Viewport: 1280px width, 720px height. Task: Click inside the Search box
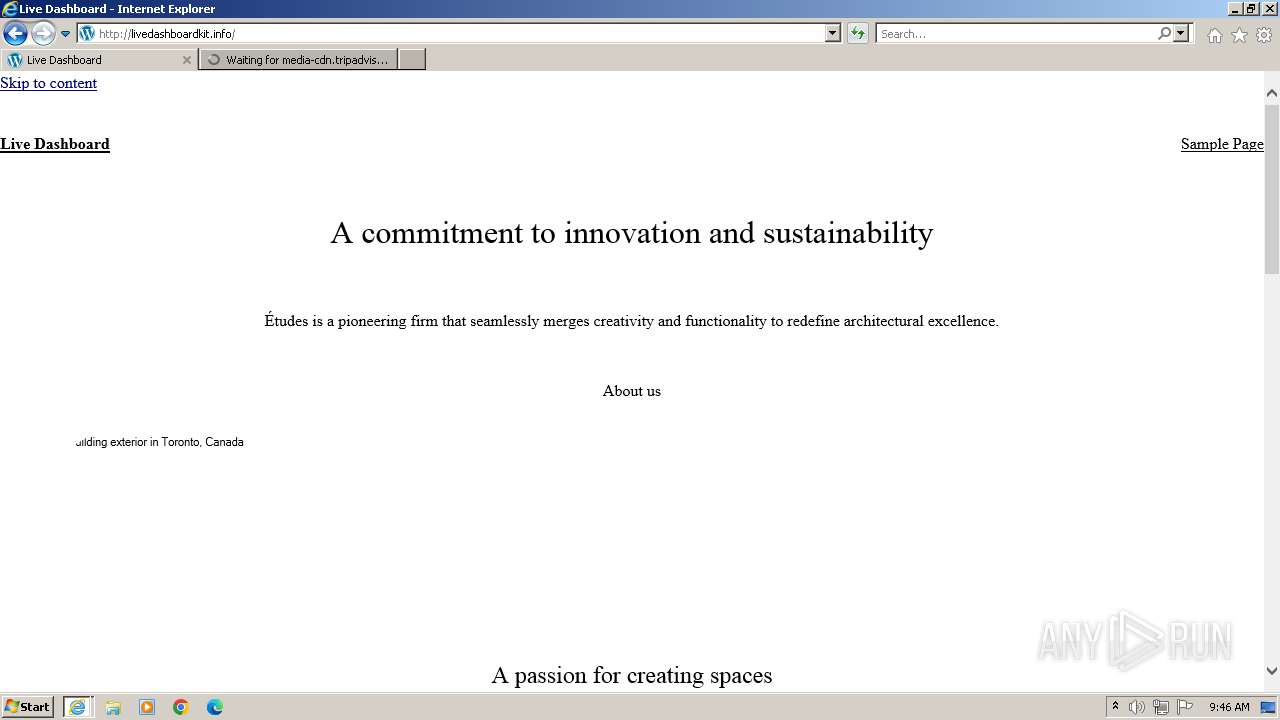coord(1015,33)
